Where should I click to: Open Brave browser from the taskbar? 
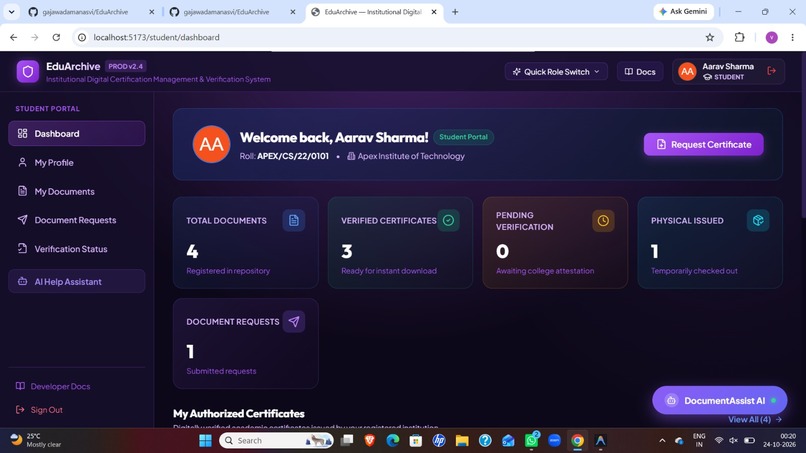pos(370,441)
